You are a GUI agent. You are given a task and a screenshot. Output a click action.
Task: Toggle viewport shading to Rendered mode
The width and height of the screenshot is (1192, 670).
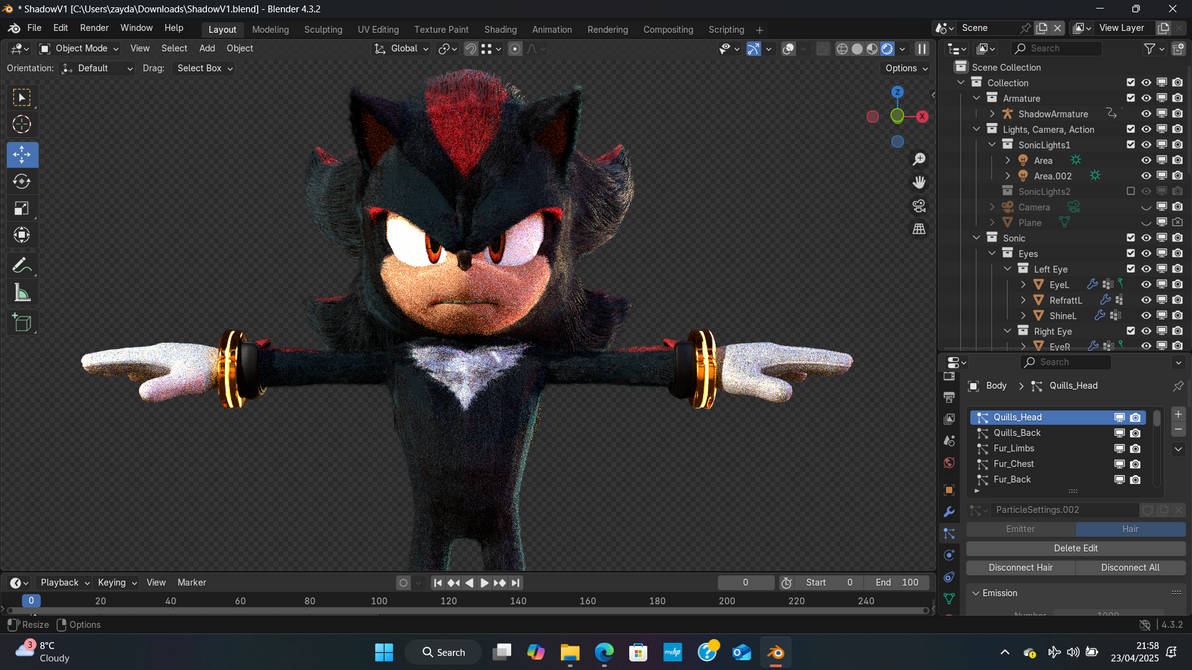[x=887, y=47]
